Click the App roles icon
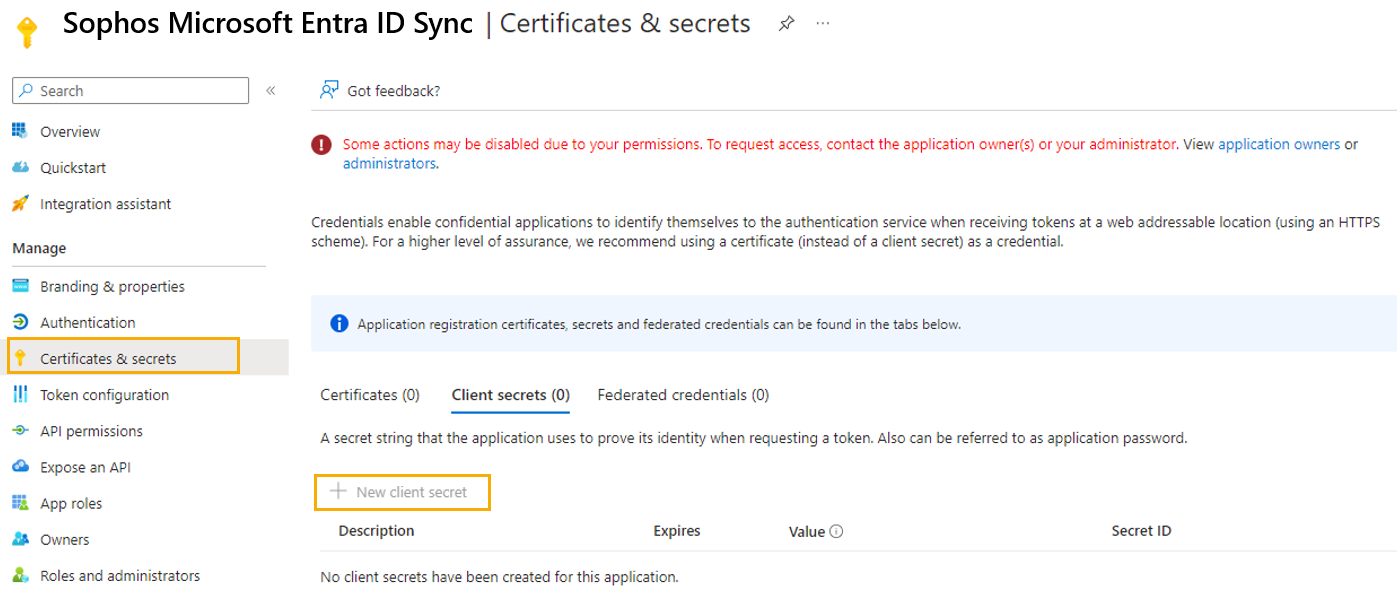 click(x=20, y=504)
